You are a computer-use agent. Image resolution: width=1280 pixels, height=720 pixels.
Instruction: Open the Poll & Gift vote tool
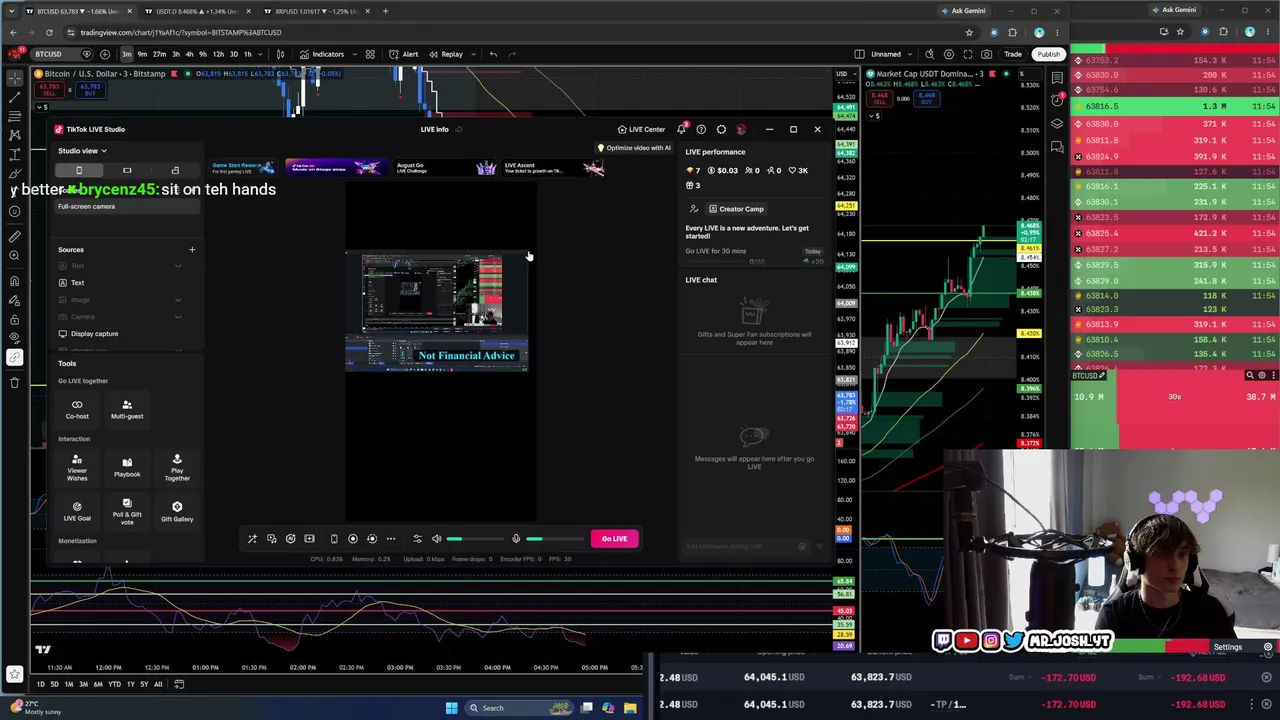click(x=127, y=511)
